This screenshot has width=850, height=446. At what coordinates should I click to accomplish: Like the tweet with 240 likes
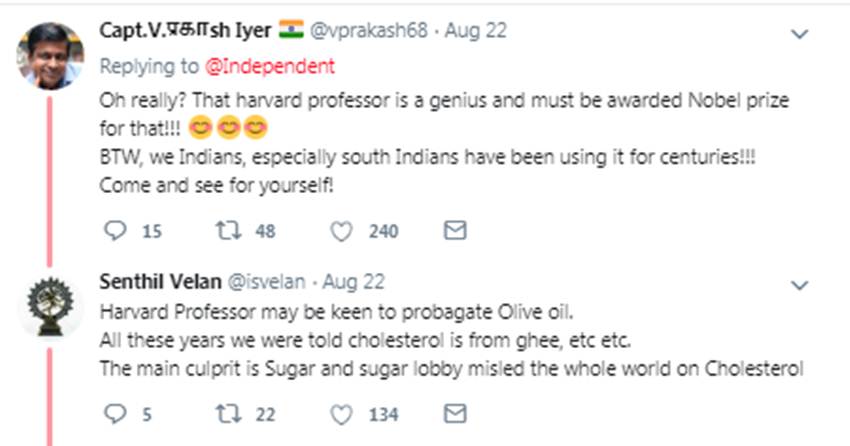point(341,232)
